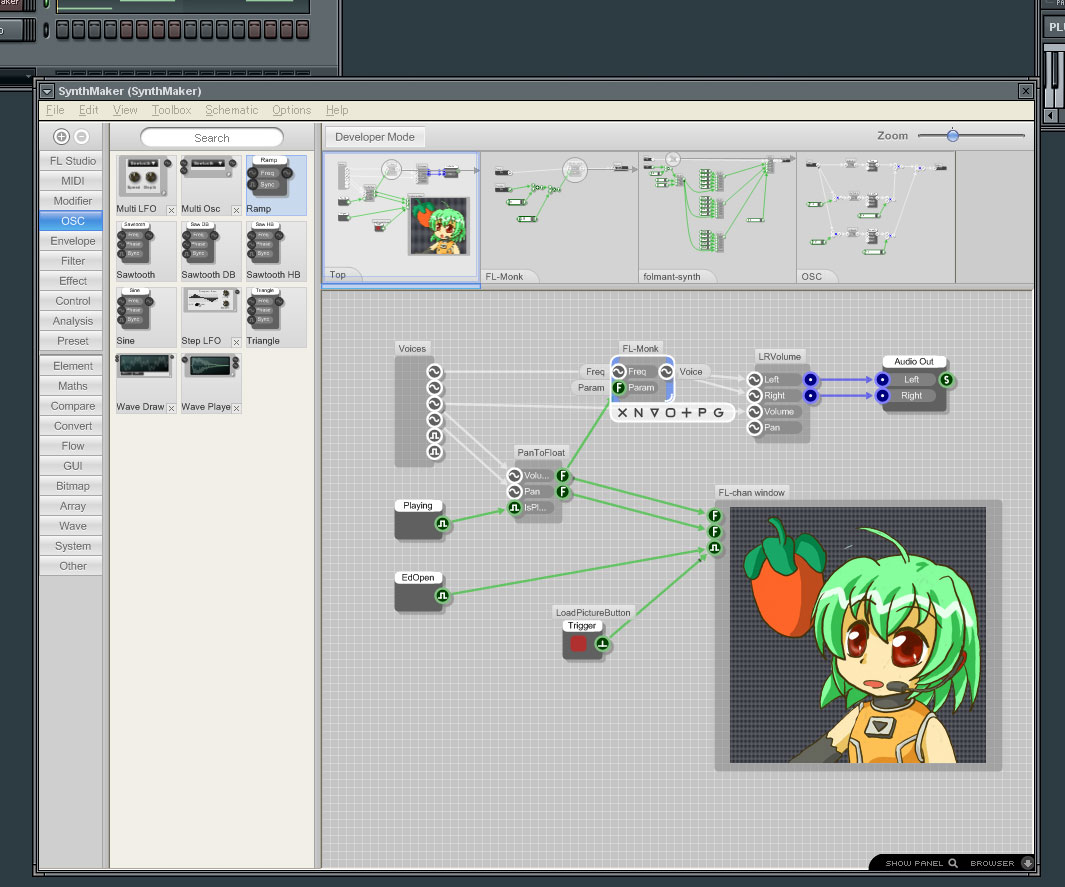
Task: Click PanToFloat's Volu... input connector
Action: (x=515, y=475)
